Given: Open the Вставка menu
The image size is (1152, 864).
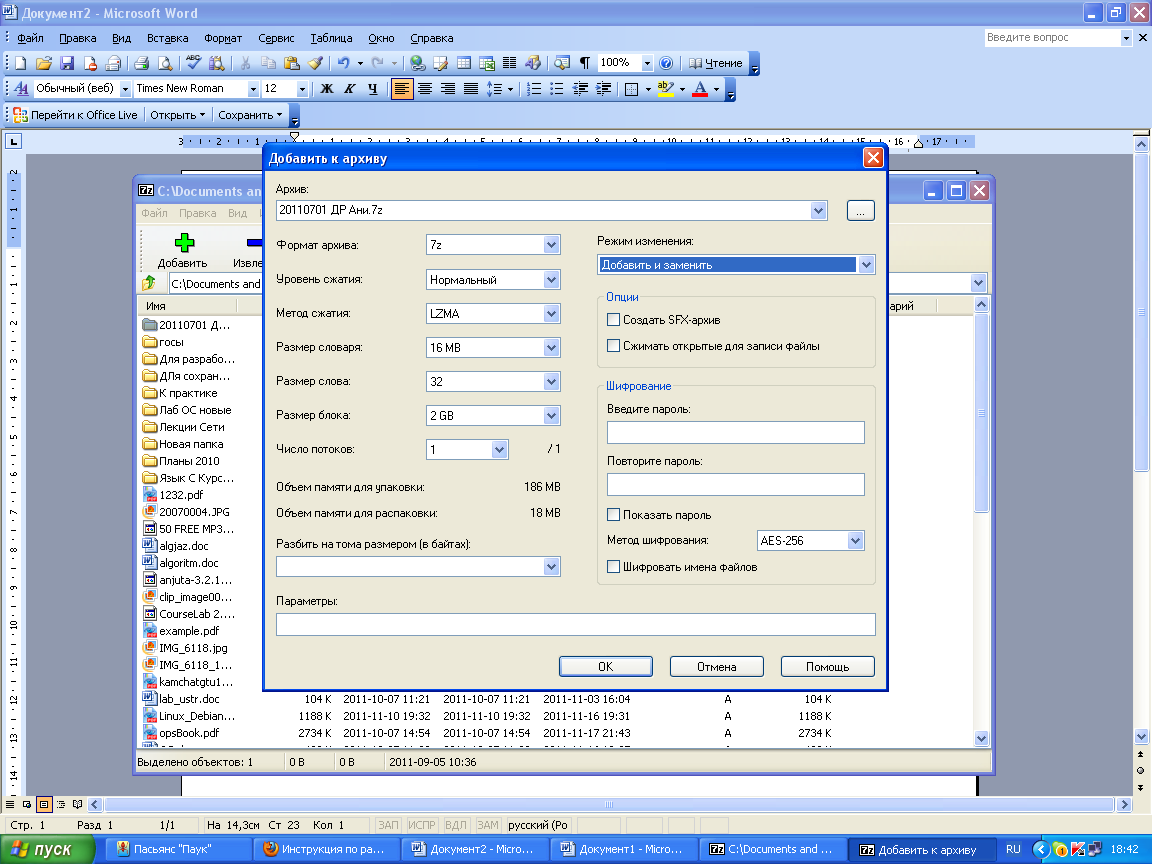Looking at the screenshot, I should 168,38.
